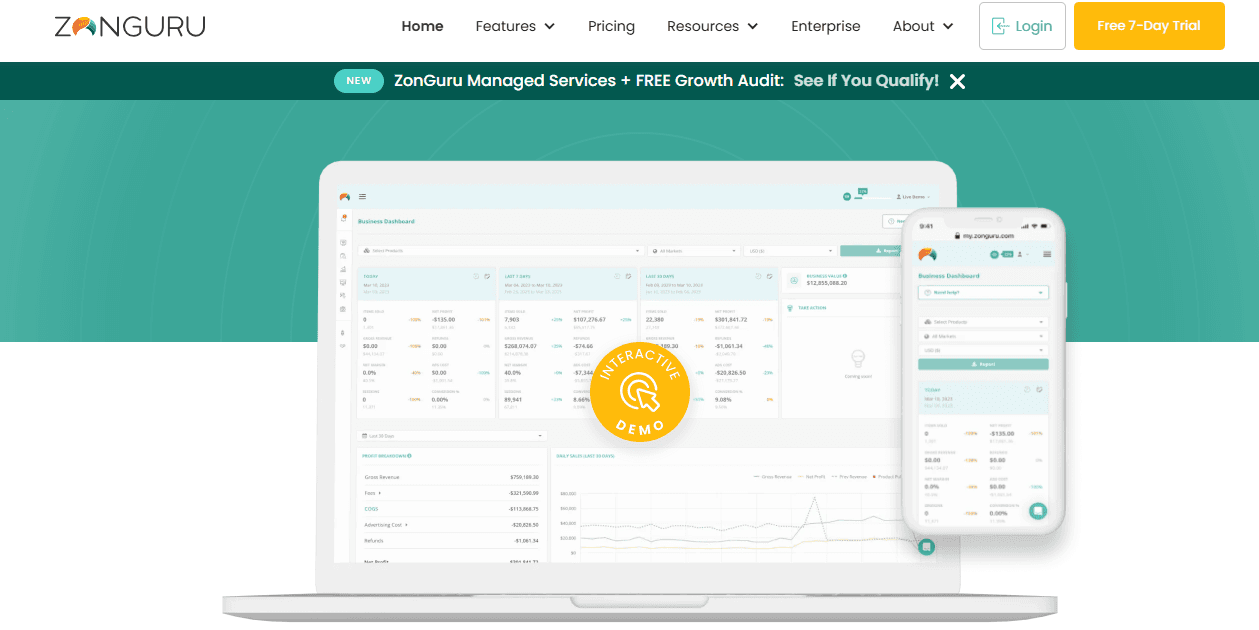Open the USD dropdown on the phone mockup
Screen dimensions: 1259x630
click(983, 350)
